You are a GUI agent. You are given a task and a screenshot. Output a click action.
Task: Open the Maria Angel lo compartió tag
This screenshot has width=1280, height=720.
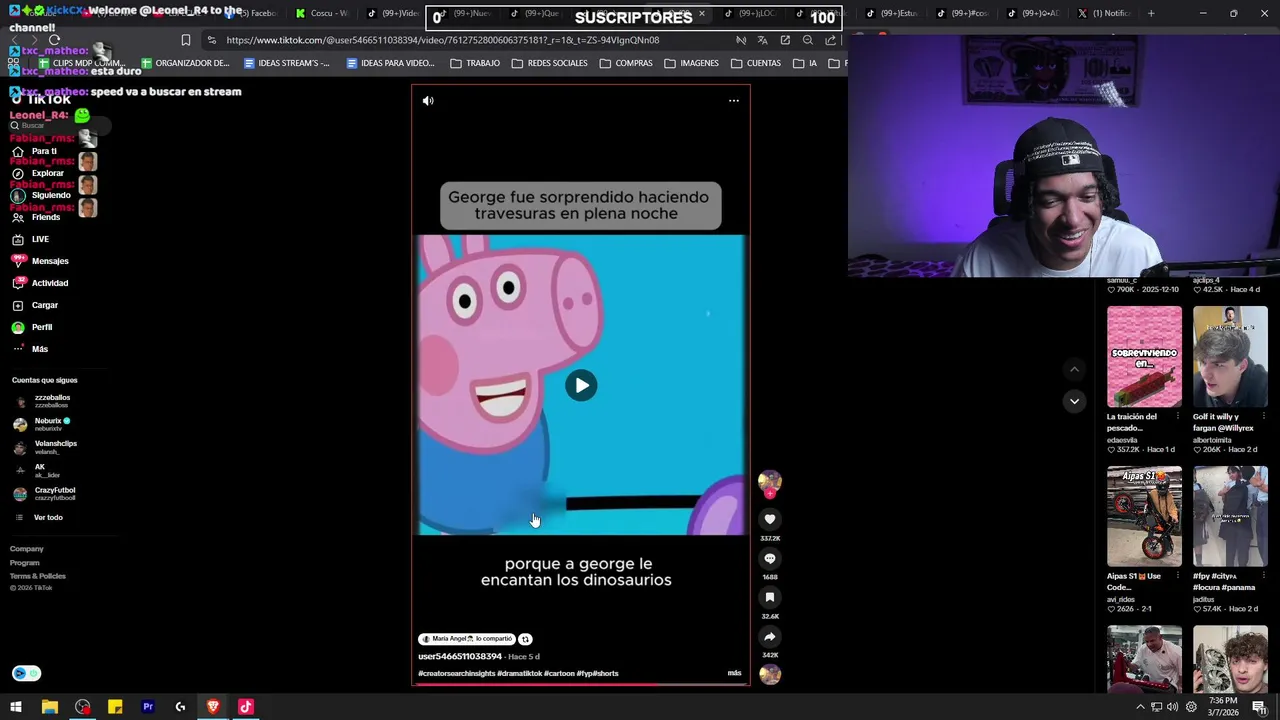tap(466, 639)
